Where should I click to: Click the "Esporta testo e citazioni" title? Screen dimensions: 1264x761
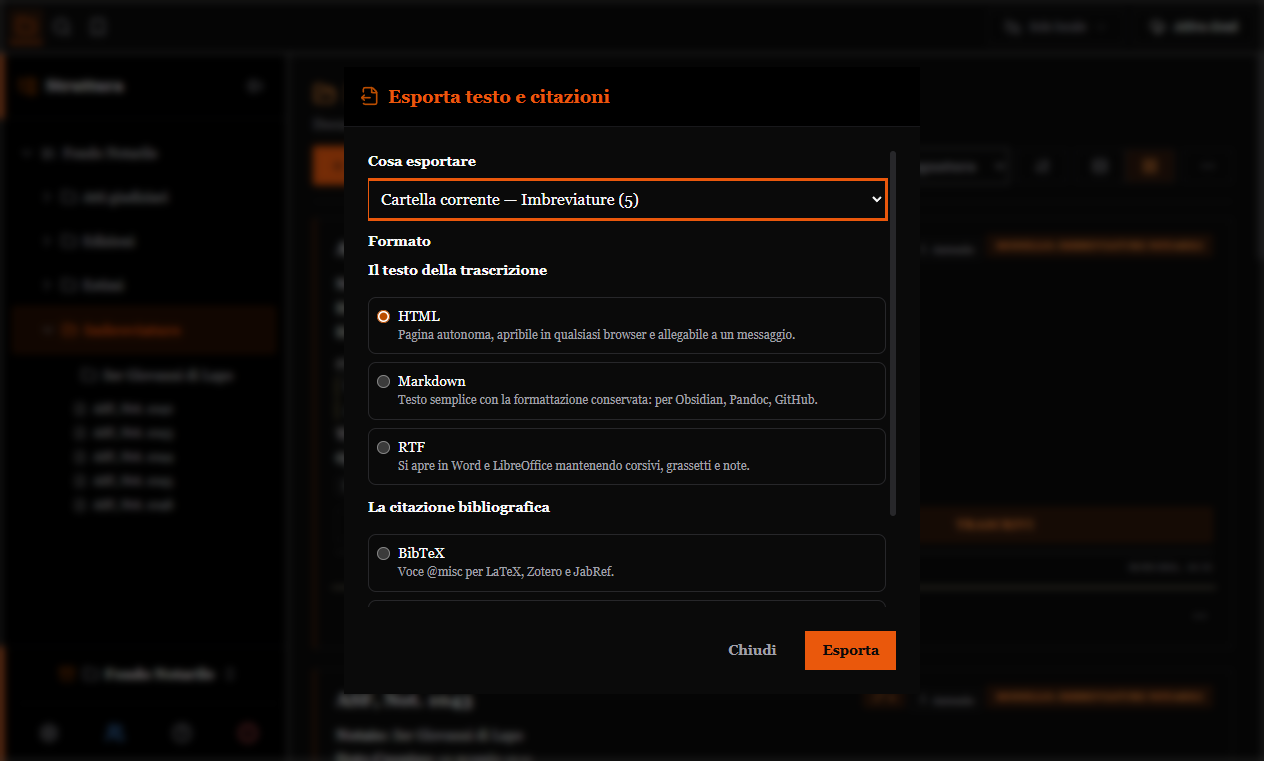499,97
